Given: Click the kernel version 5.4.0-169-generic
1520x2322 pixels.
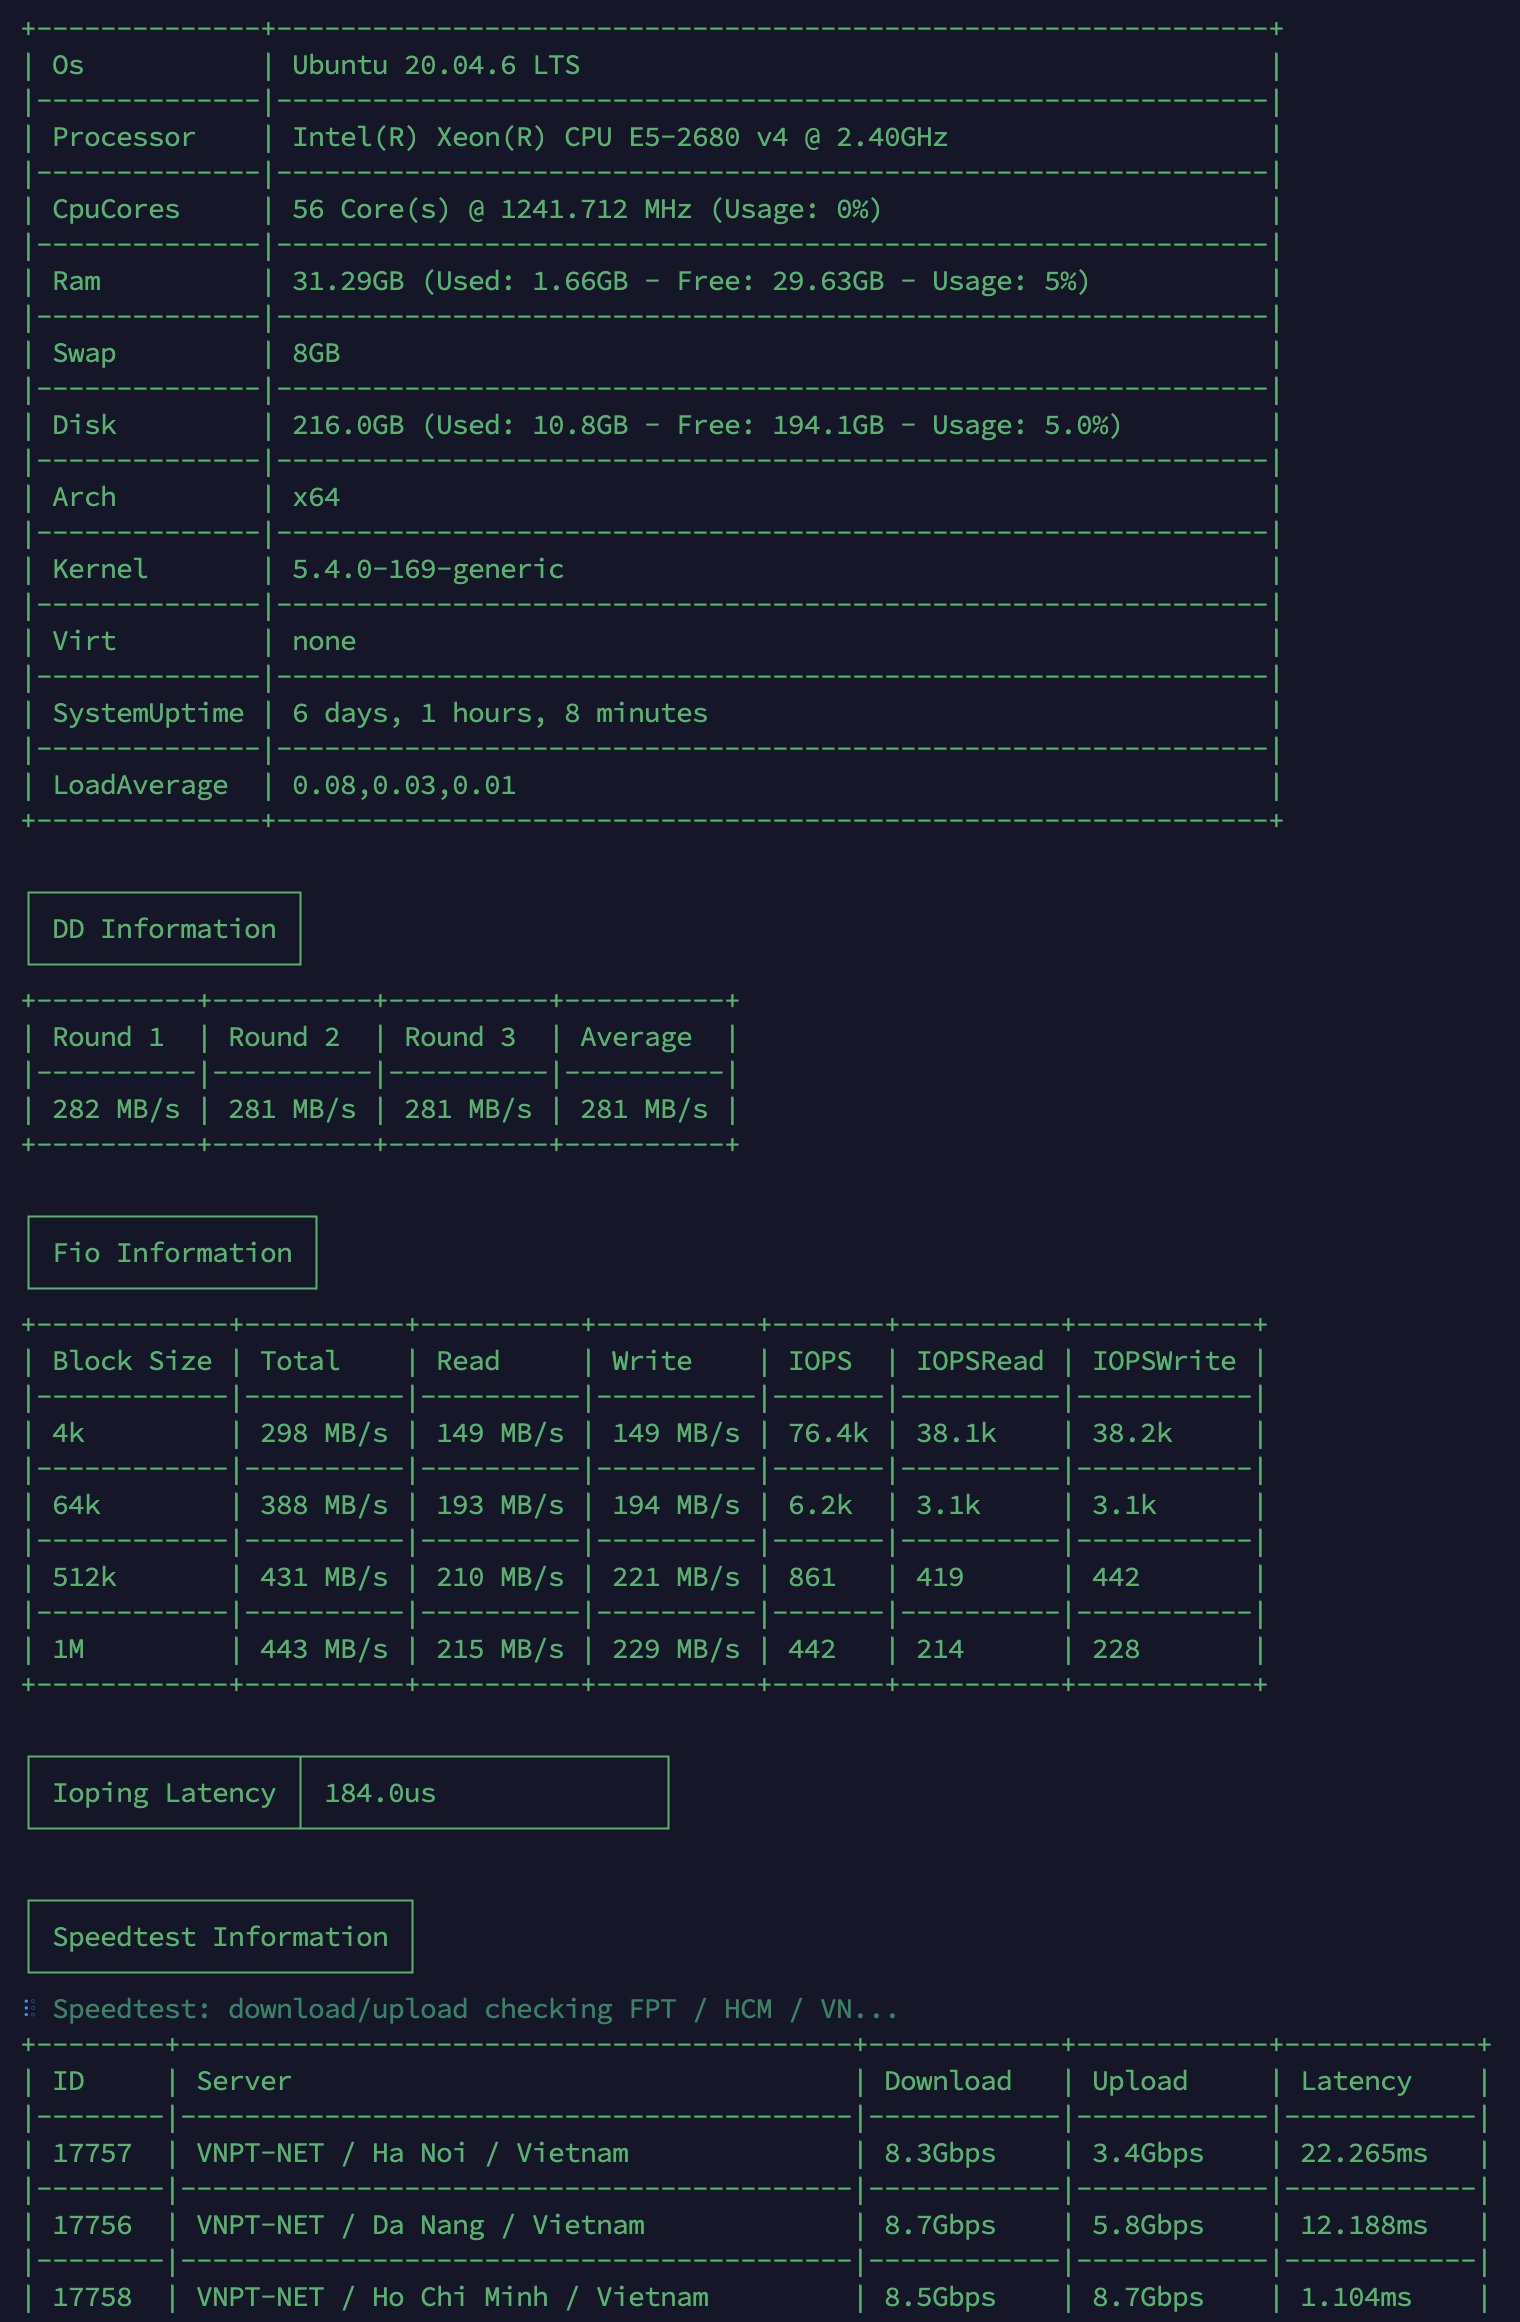Looking at the screenshot, I should pyautogui.click(x=428, y=570).
